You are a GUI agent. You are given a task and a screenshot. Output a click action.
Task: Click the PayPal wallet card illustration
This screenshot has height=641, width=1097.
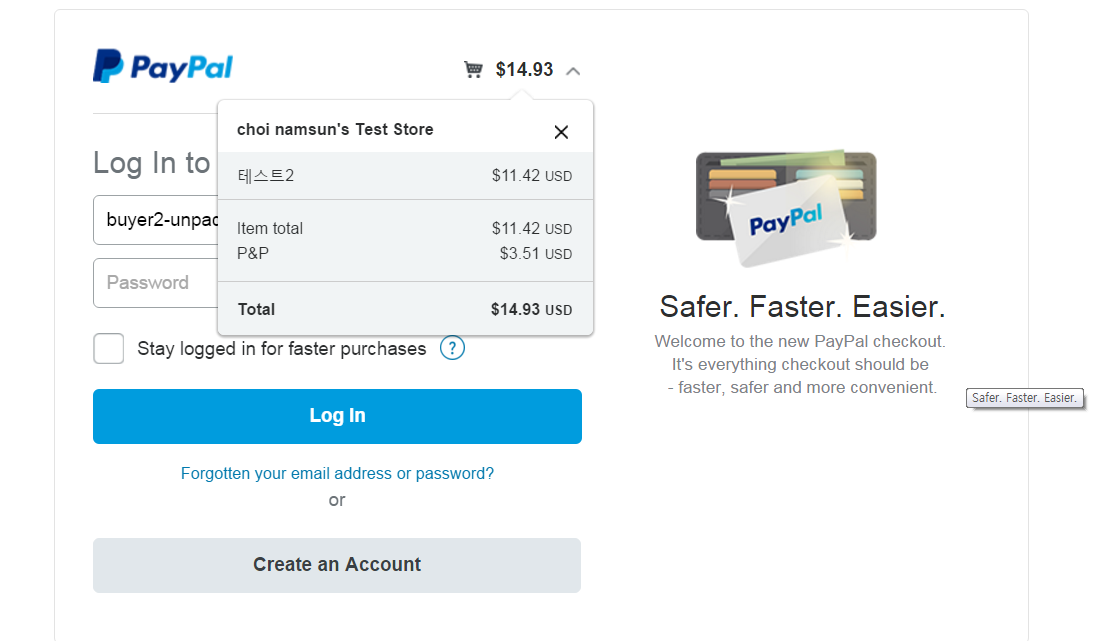(786, 209)
